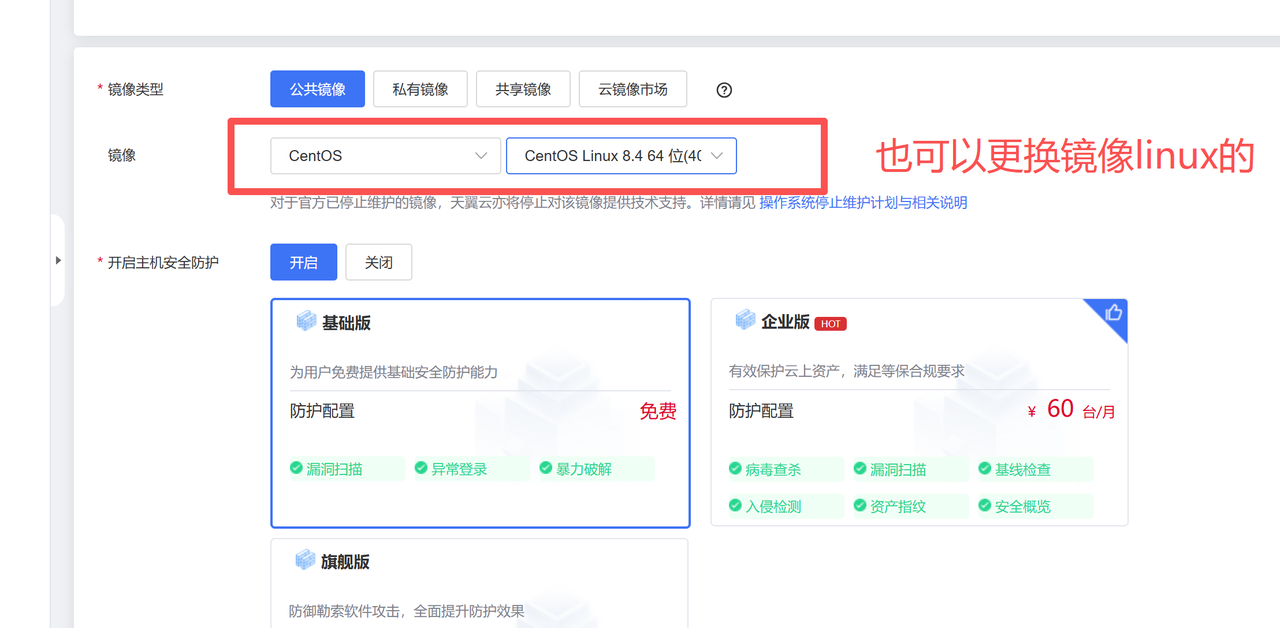This screenshot has width=1280, height=628.
Task: Click the HOT badge beside 企业版
Action: click(x=831, y=324)
